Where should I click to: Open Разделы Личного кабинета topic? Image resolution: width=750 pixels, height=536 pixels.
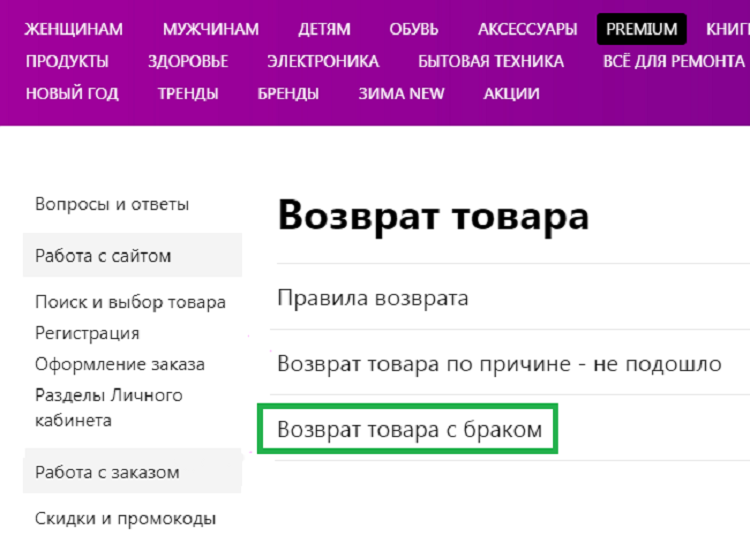click(x=109, y=407)
